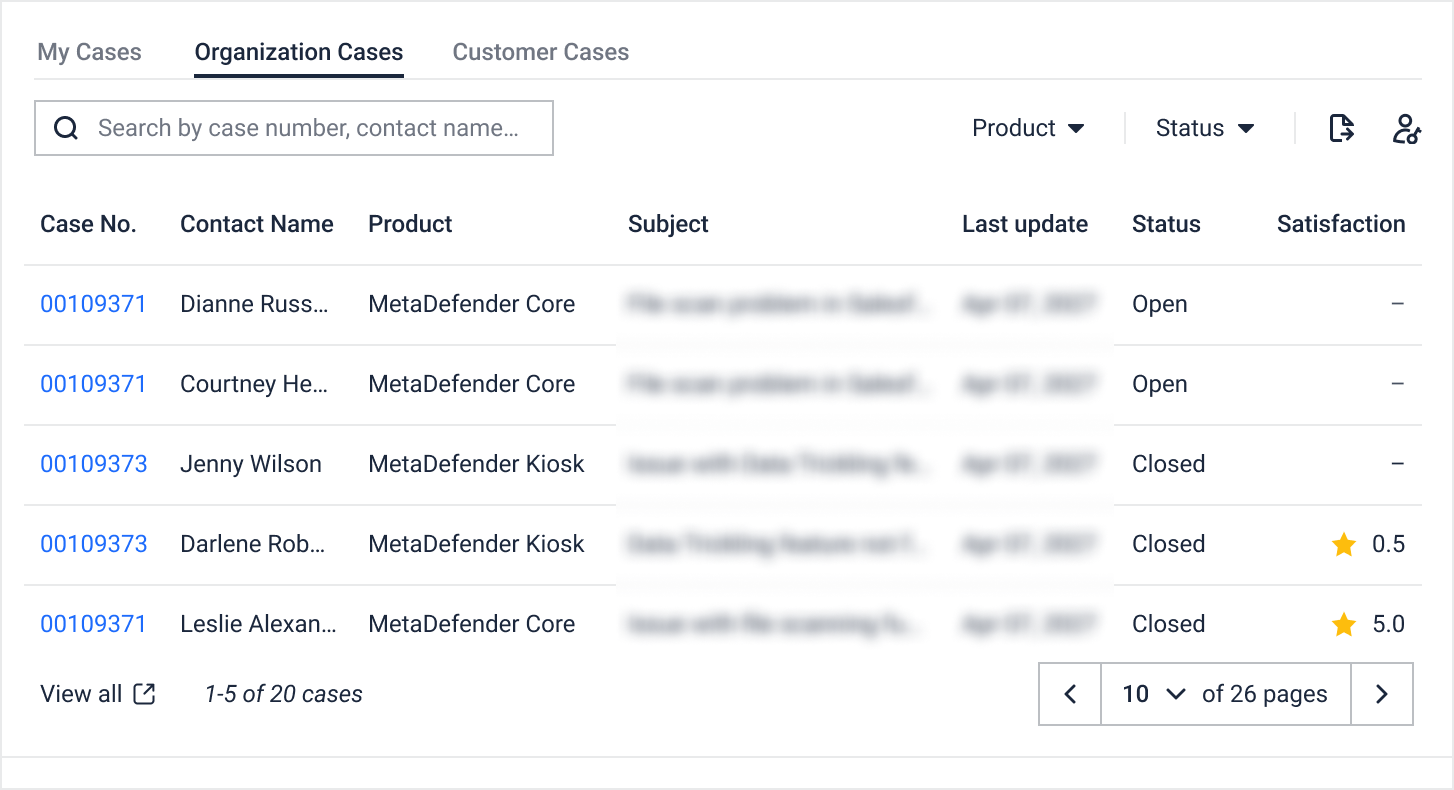Go to next page arrow
The height and width of the screenshot is (790, 1454).
click(1381, 694)
